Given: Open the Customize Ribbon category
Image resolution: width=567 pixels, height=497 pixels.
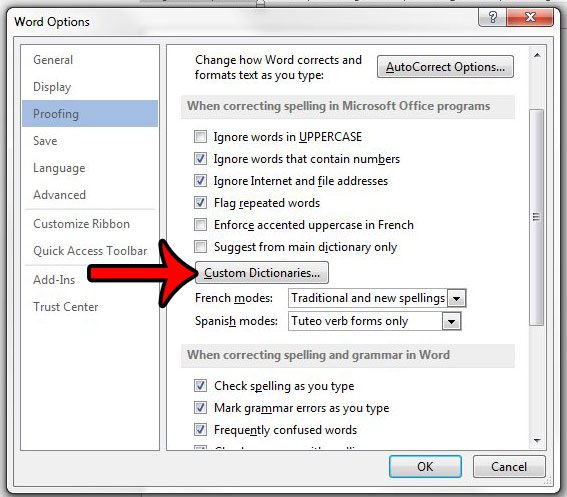Looking at the screenshot, I should coord(90,224).
